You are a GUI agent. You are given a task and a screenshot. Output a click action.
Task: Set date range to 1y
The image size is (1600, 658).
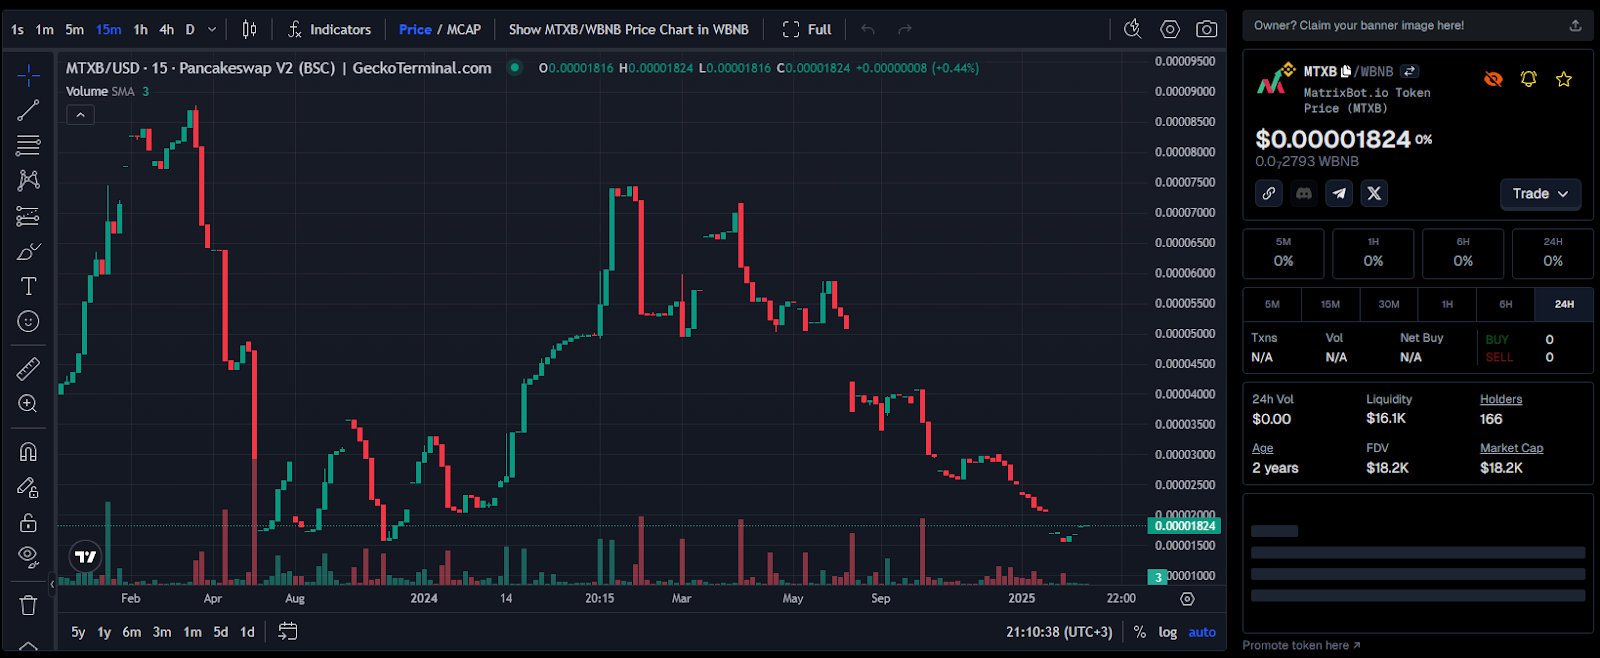click(x=104, y=632)
